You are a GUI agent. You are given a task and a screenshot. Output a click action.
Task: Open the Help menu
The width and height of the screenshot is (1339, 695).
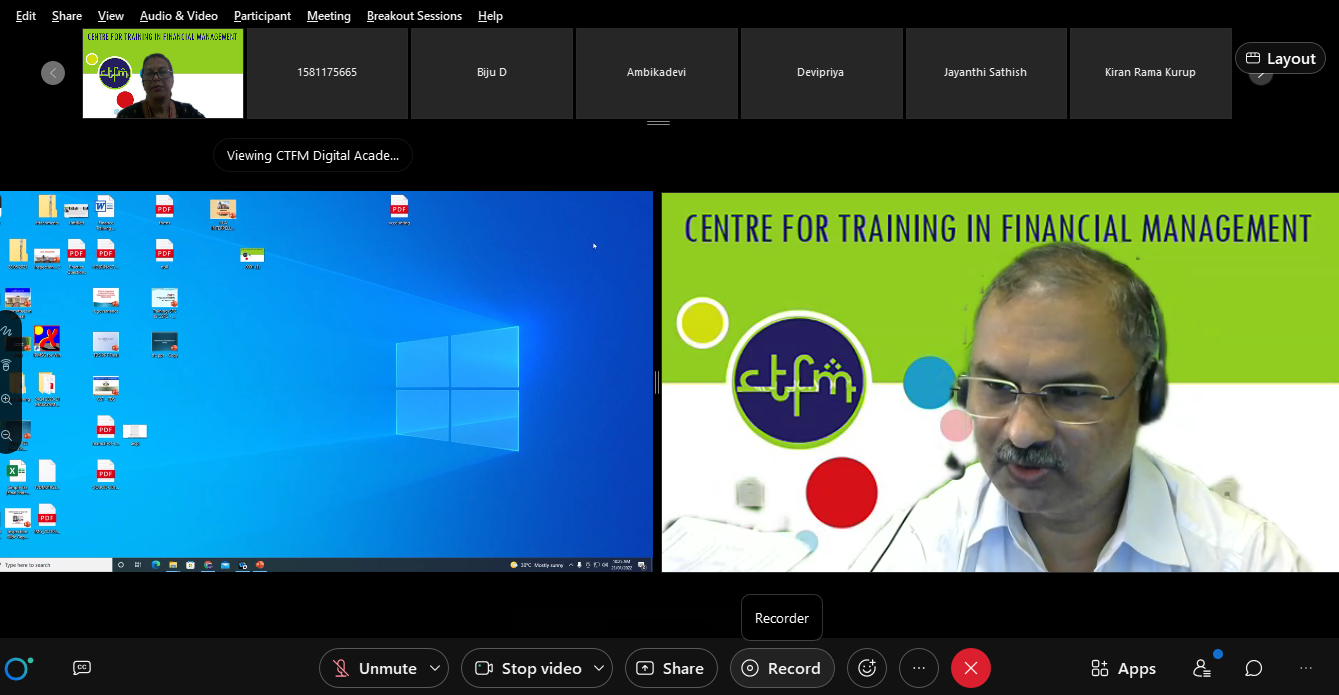coord(490,16)
